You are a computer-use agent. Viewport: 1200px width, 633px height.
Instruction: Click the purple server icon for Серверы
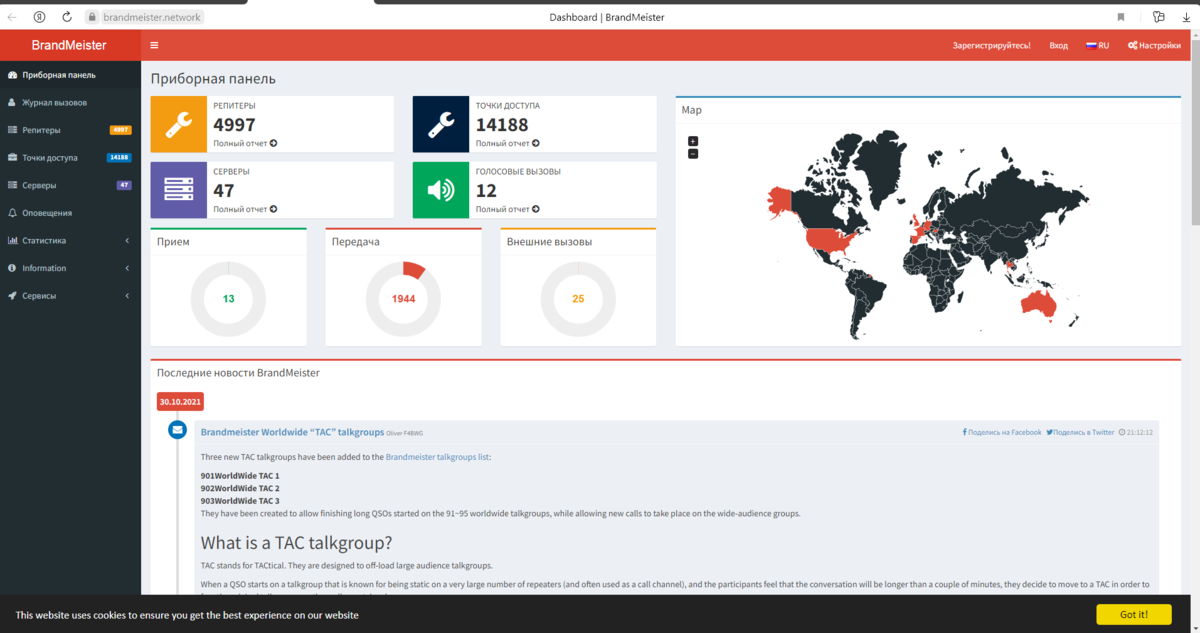179,190
